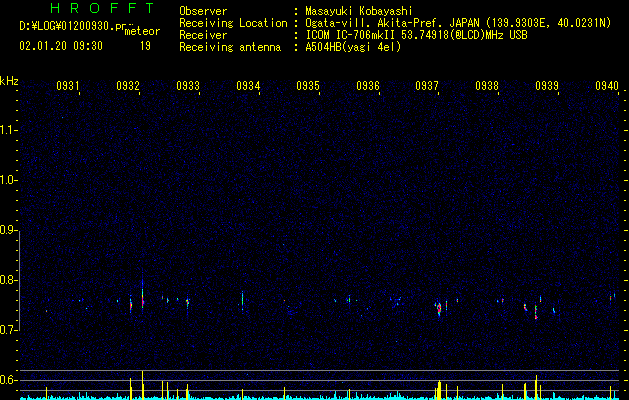Click the 0936 time marker

[x=368, y=85]
